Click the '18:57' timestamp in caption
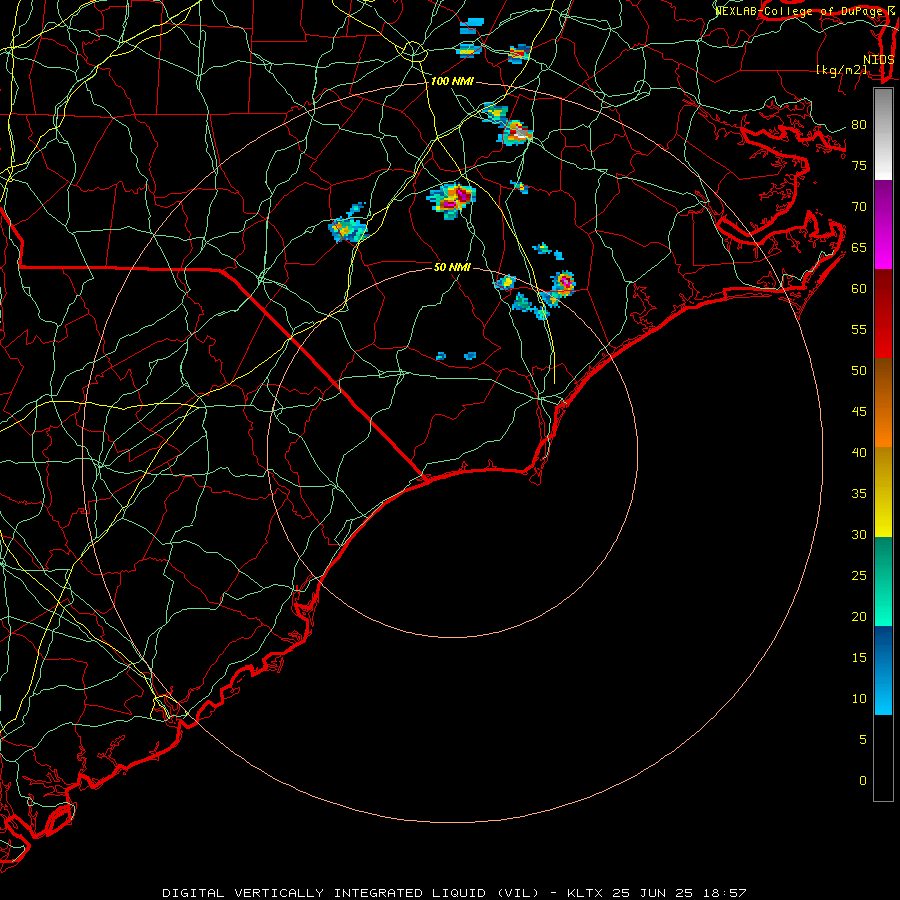Viewport: 900px width, 900px height. click(x=725, y=893)
